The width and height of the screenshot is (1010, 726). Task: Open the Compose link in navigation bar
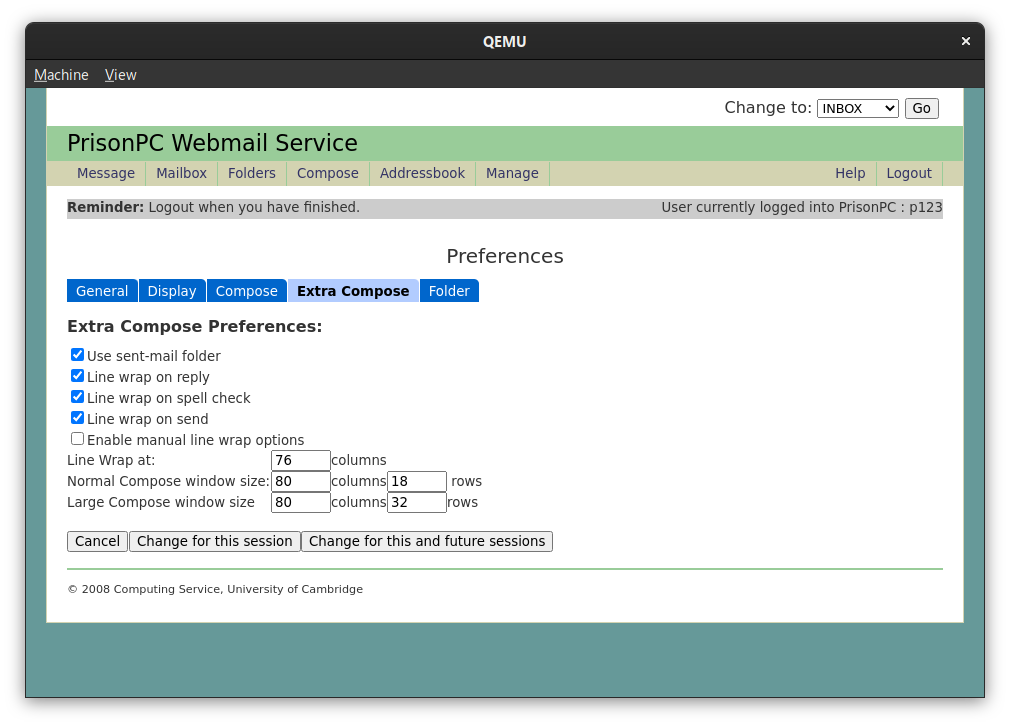[x=328, y=173]
